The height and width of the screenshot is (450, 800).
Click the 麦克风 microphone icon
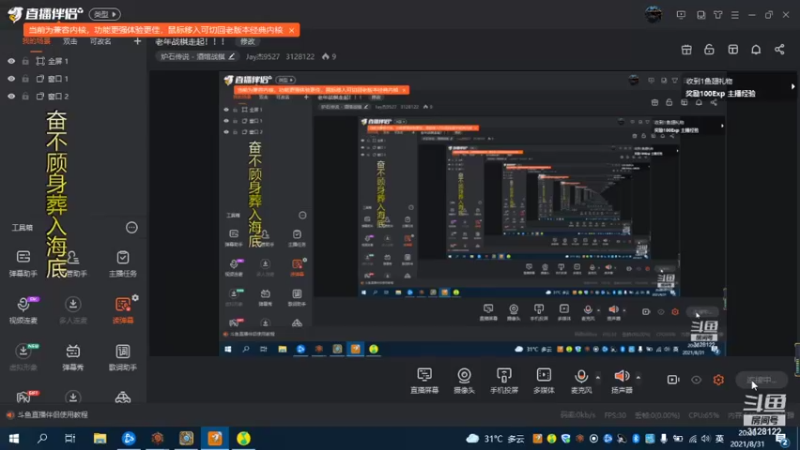pyautogui.click(x=581, y=377)
